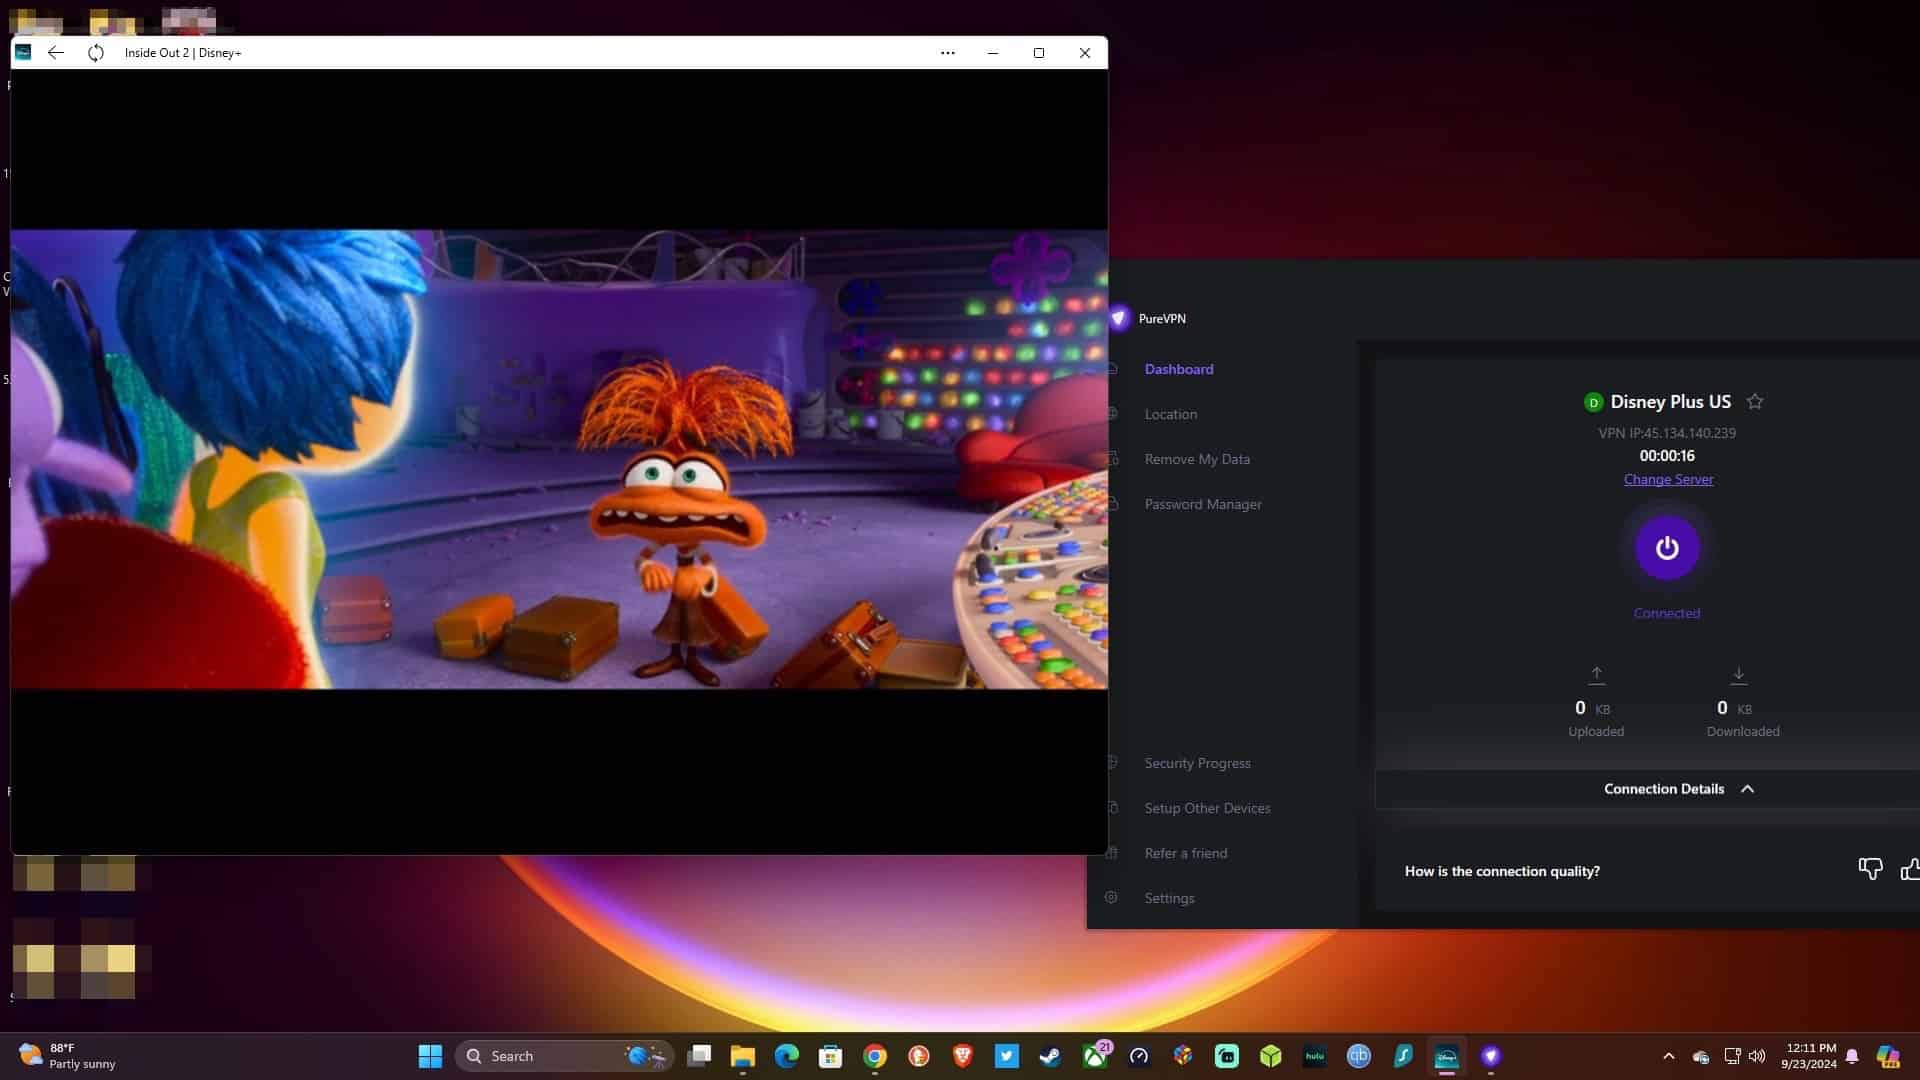Click the thumbs up connection rating
This screenshot has width=1920, height=1080.
1910,869
